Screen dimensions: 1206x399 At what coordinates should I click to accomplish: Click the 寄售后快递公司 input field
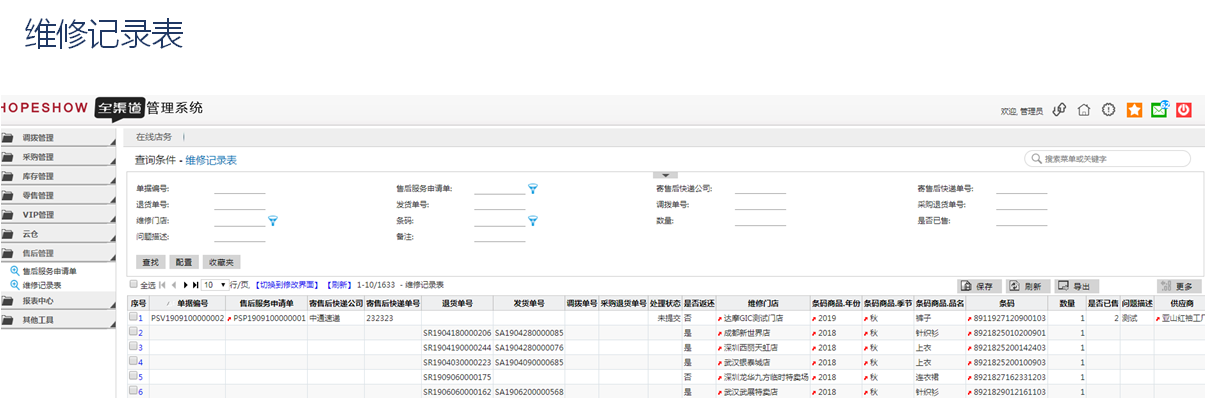tap(760, 188)
